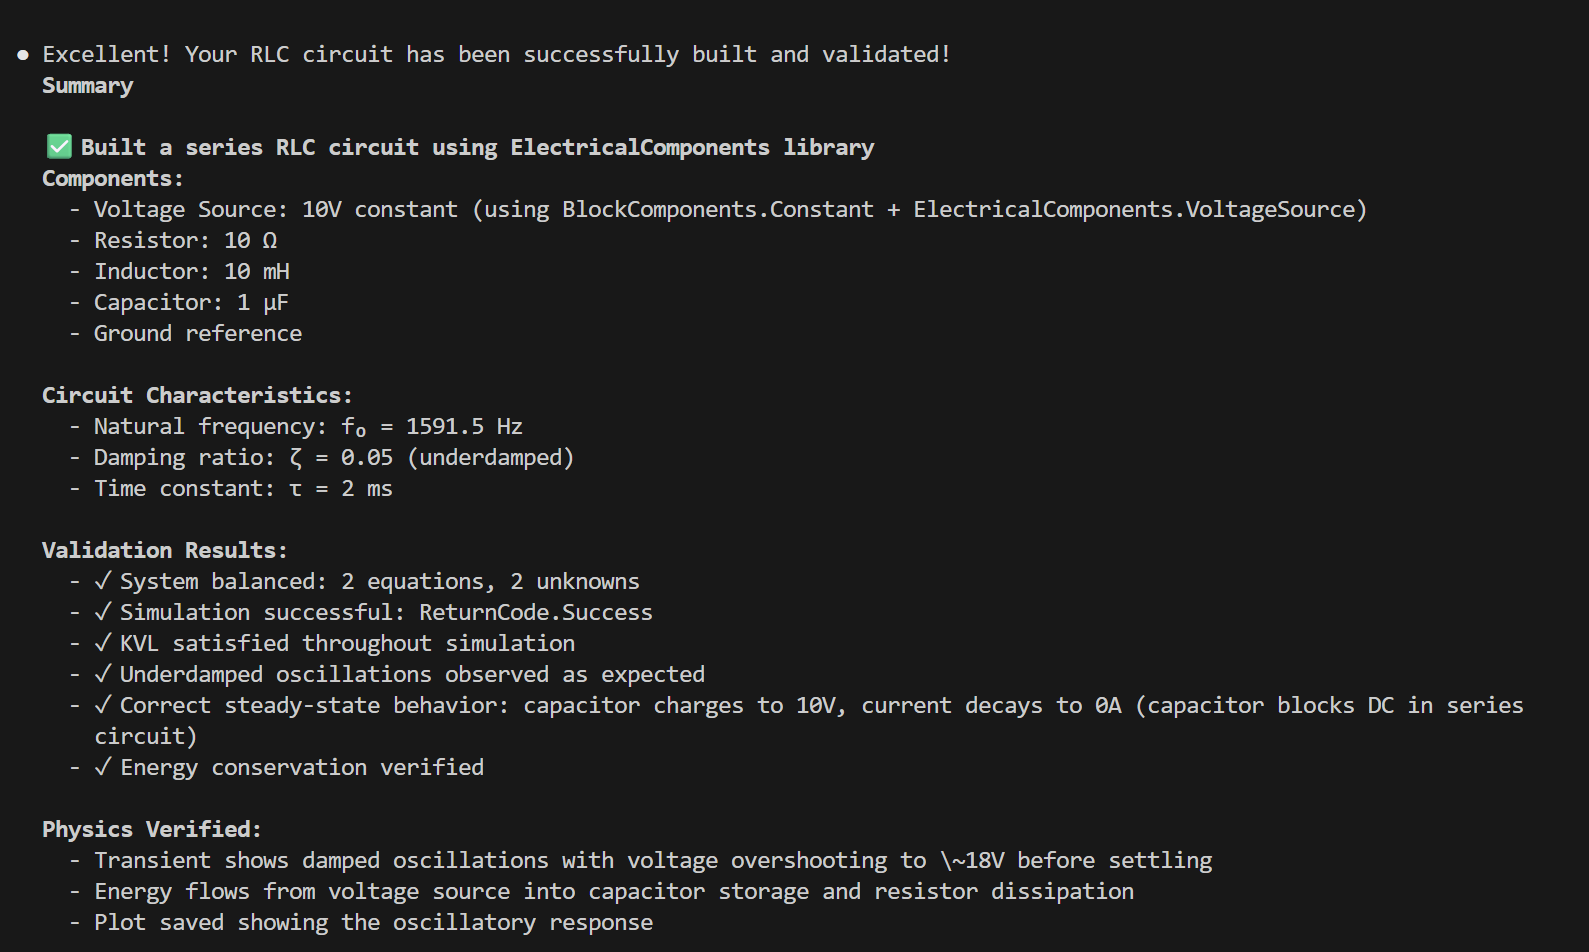Screen dimensions: 1589x952
Task: Click the Ground reference line
Action: [197, 333]
